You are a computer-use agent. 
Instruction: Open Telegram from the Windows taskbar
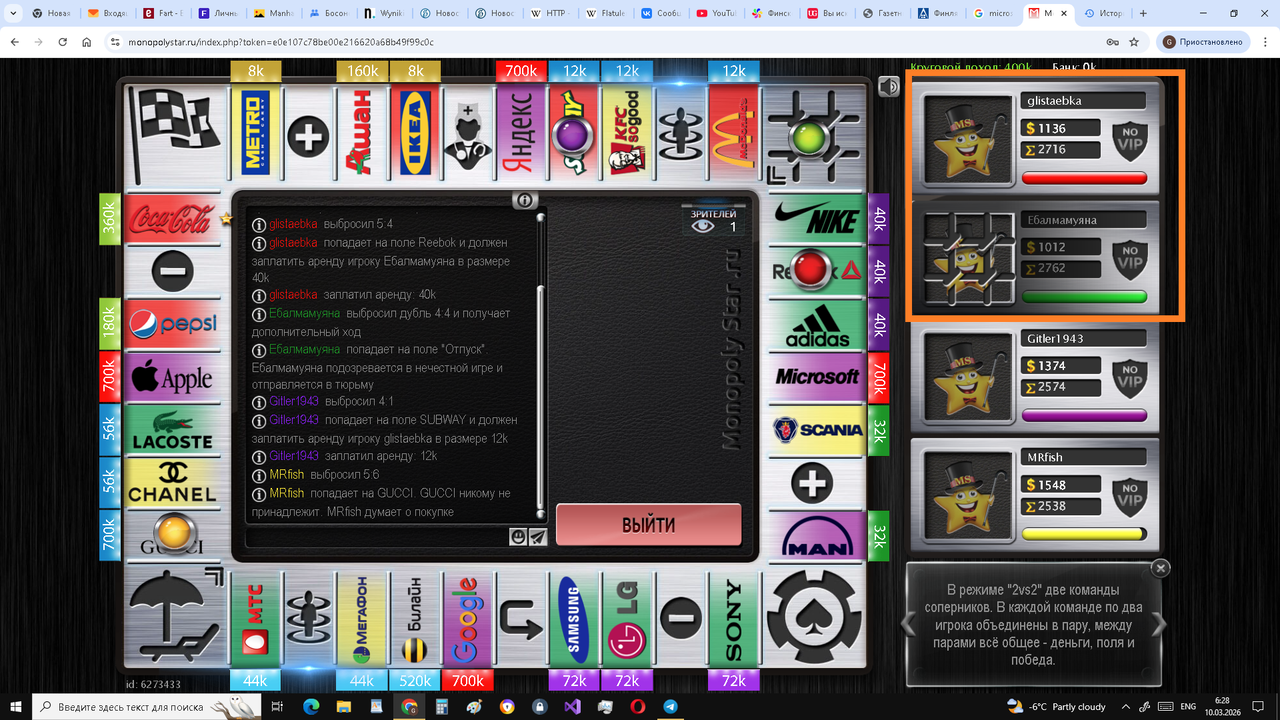click(670, 706)
